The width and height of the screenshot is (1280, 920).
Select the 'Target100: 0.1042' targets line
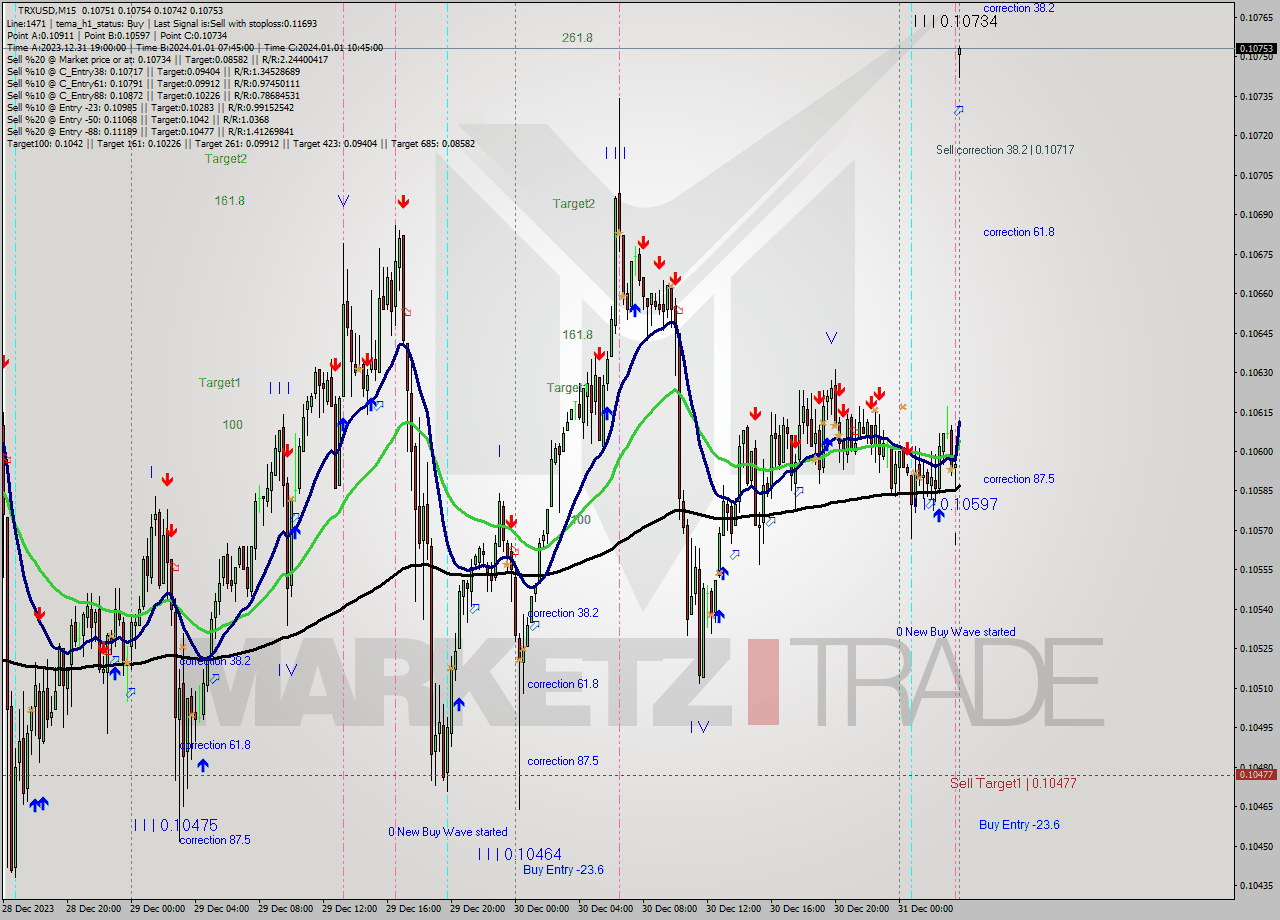240,143
